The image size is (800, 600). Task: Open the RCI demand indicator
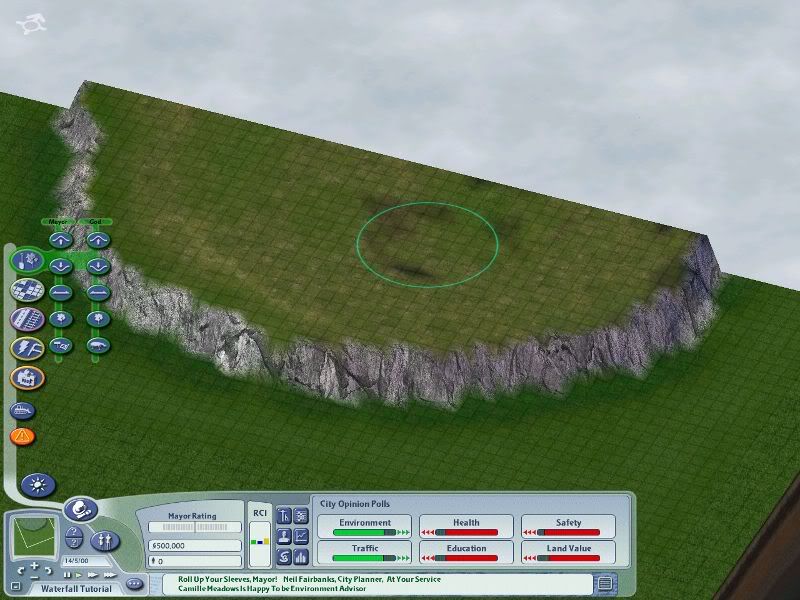260,543
